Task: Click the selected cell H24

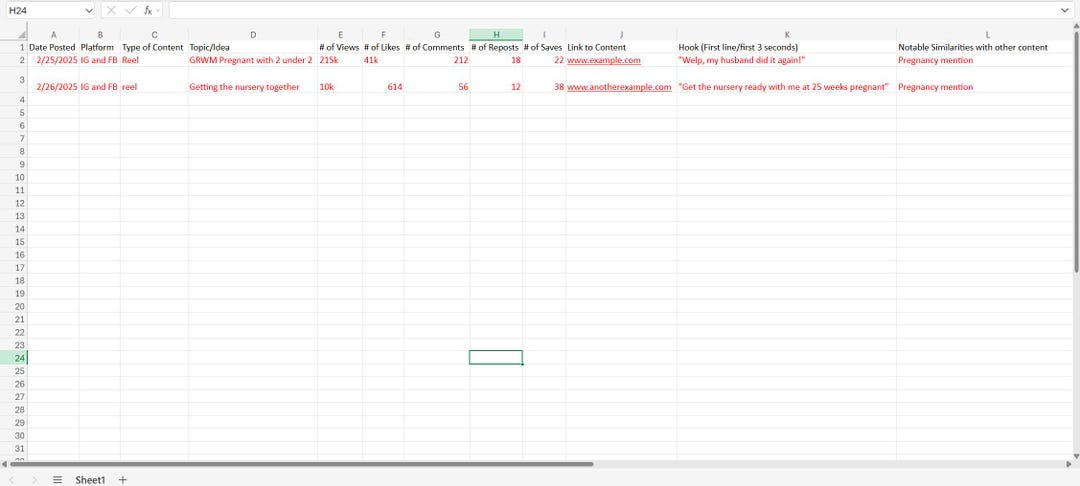Action: coord(496,357)
